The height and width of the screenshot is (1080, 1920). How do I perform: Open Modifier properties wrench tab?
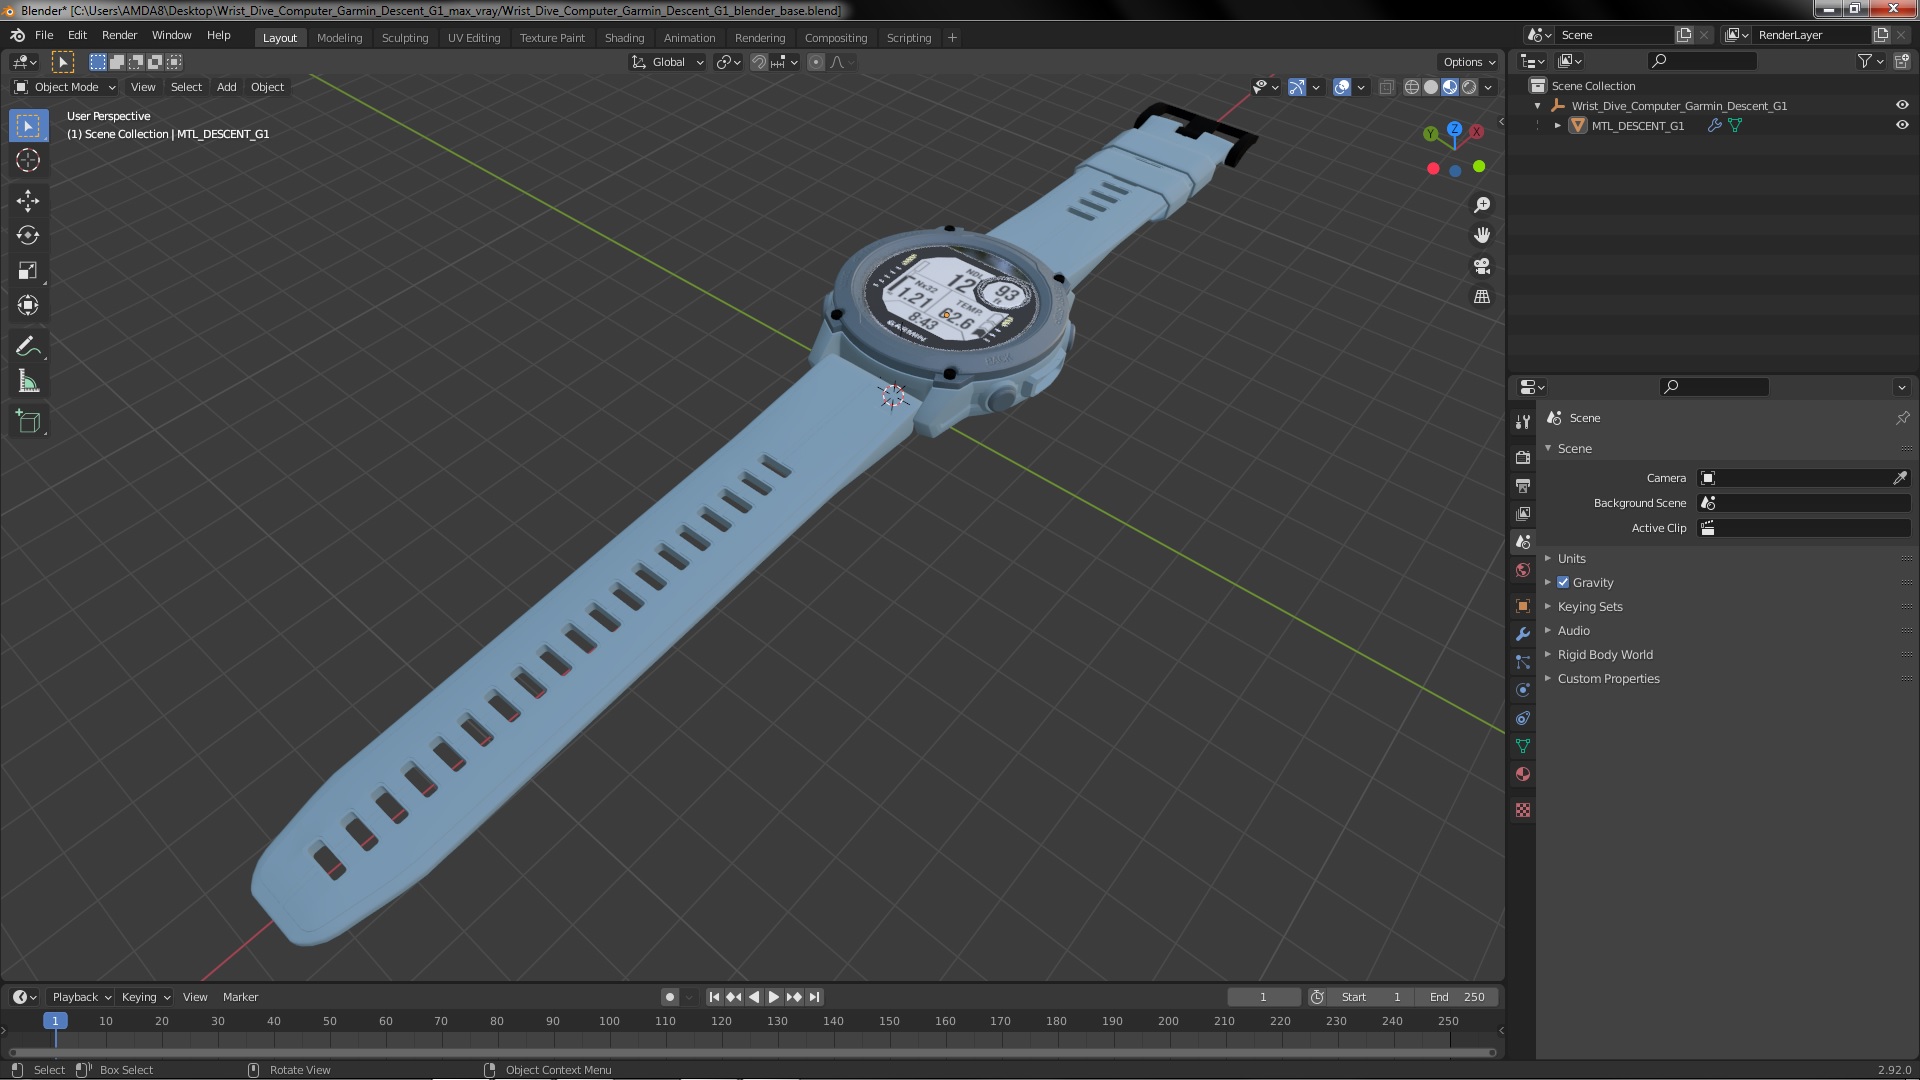pyautogui.click(x=1523, y=634)
